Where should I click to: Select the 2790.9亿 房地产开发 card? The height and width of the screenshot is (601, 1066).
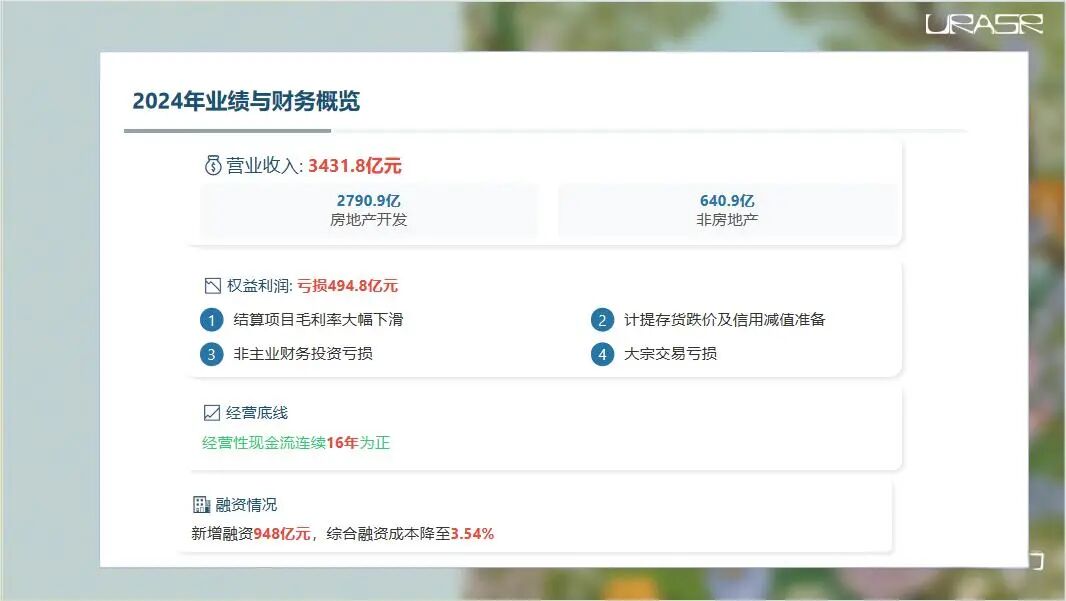tap(369, 210)
